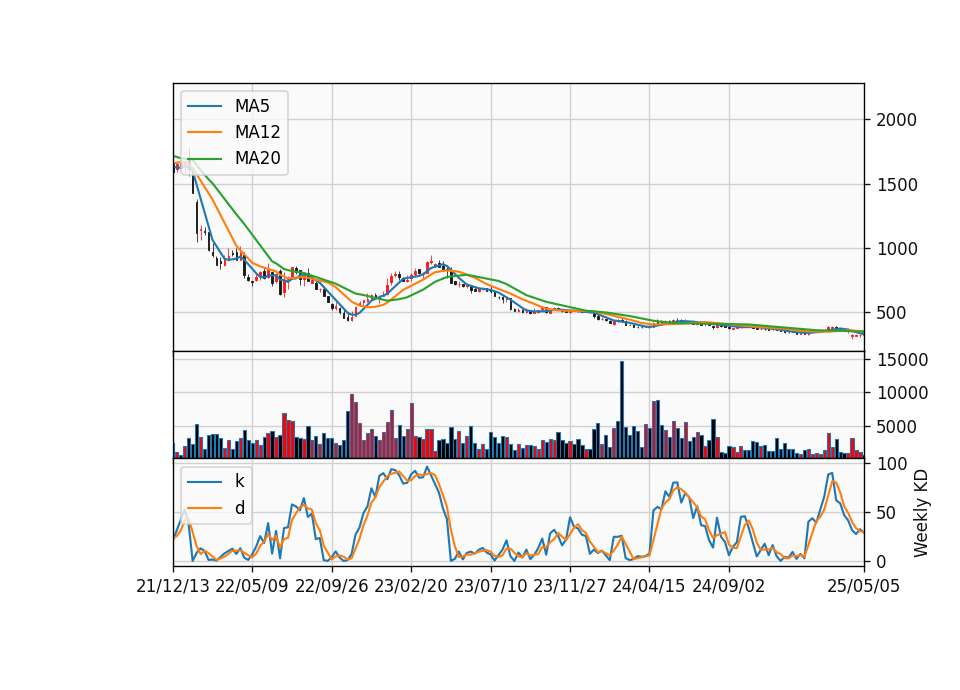Click the 24/09/02 date label
This screenshot has width=960, height=690.
point(729,586)
